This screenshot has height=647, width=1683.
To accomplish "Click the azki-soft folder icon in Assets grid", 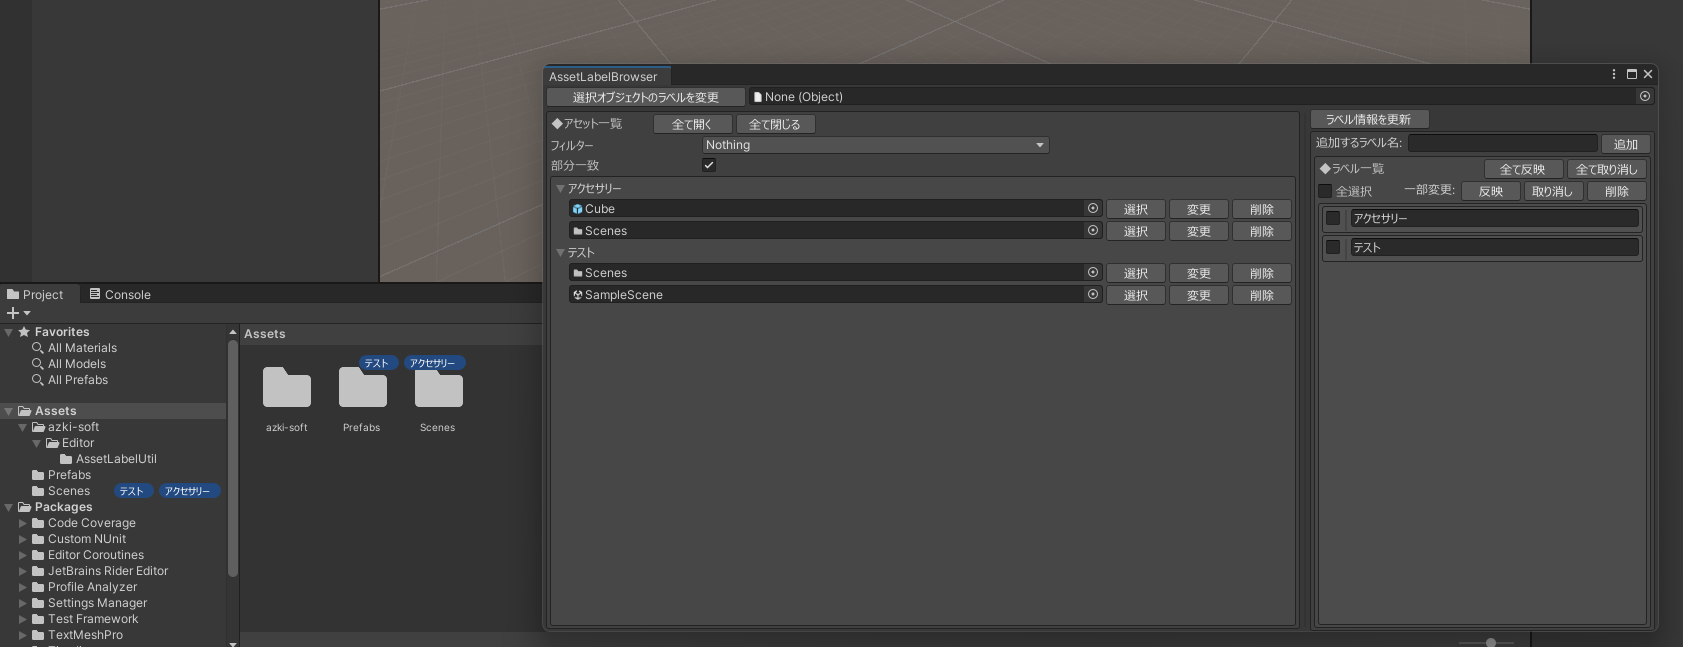I will tap(287, 389).
